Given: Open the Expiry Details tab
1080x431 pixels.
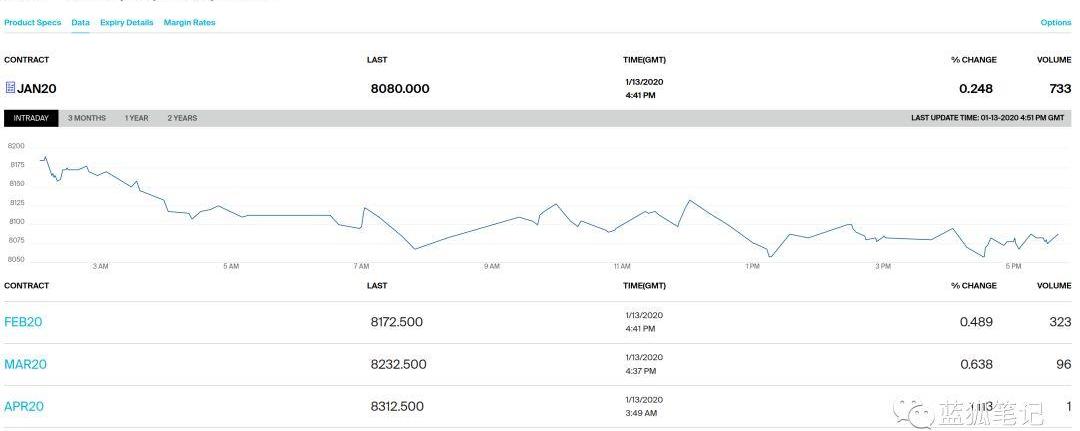Looking at the screenshot, I should (x=126, y=22).
